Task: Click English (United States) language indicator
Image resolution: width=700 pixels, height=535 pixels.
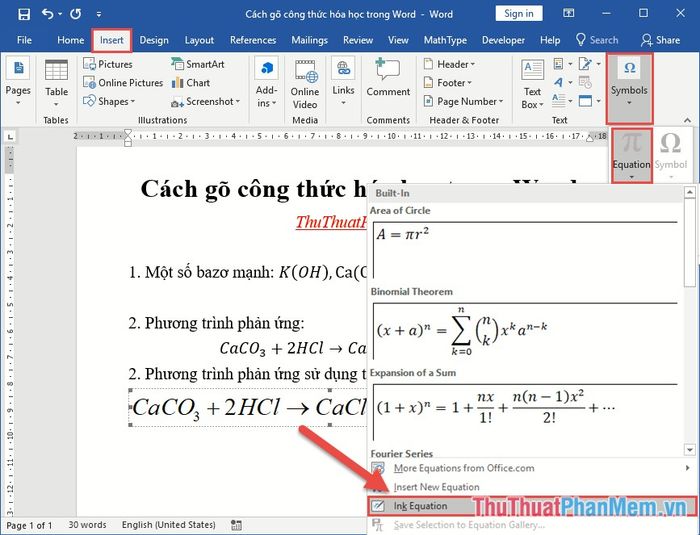Action: pos(169,525)
